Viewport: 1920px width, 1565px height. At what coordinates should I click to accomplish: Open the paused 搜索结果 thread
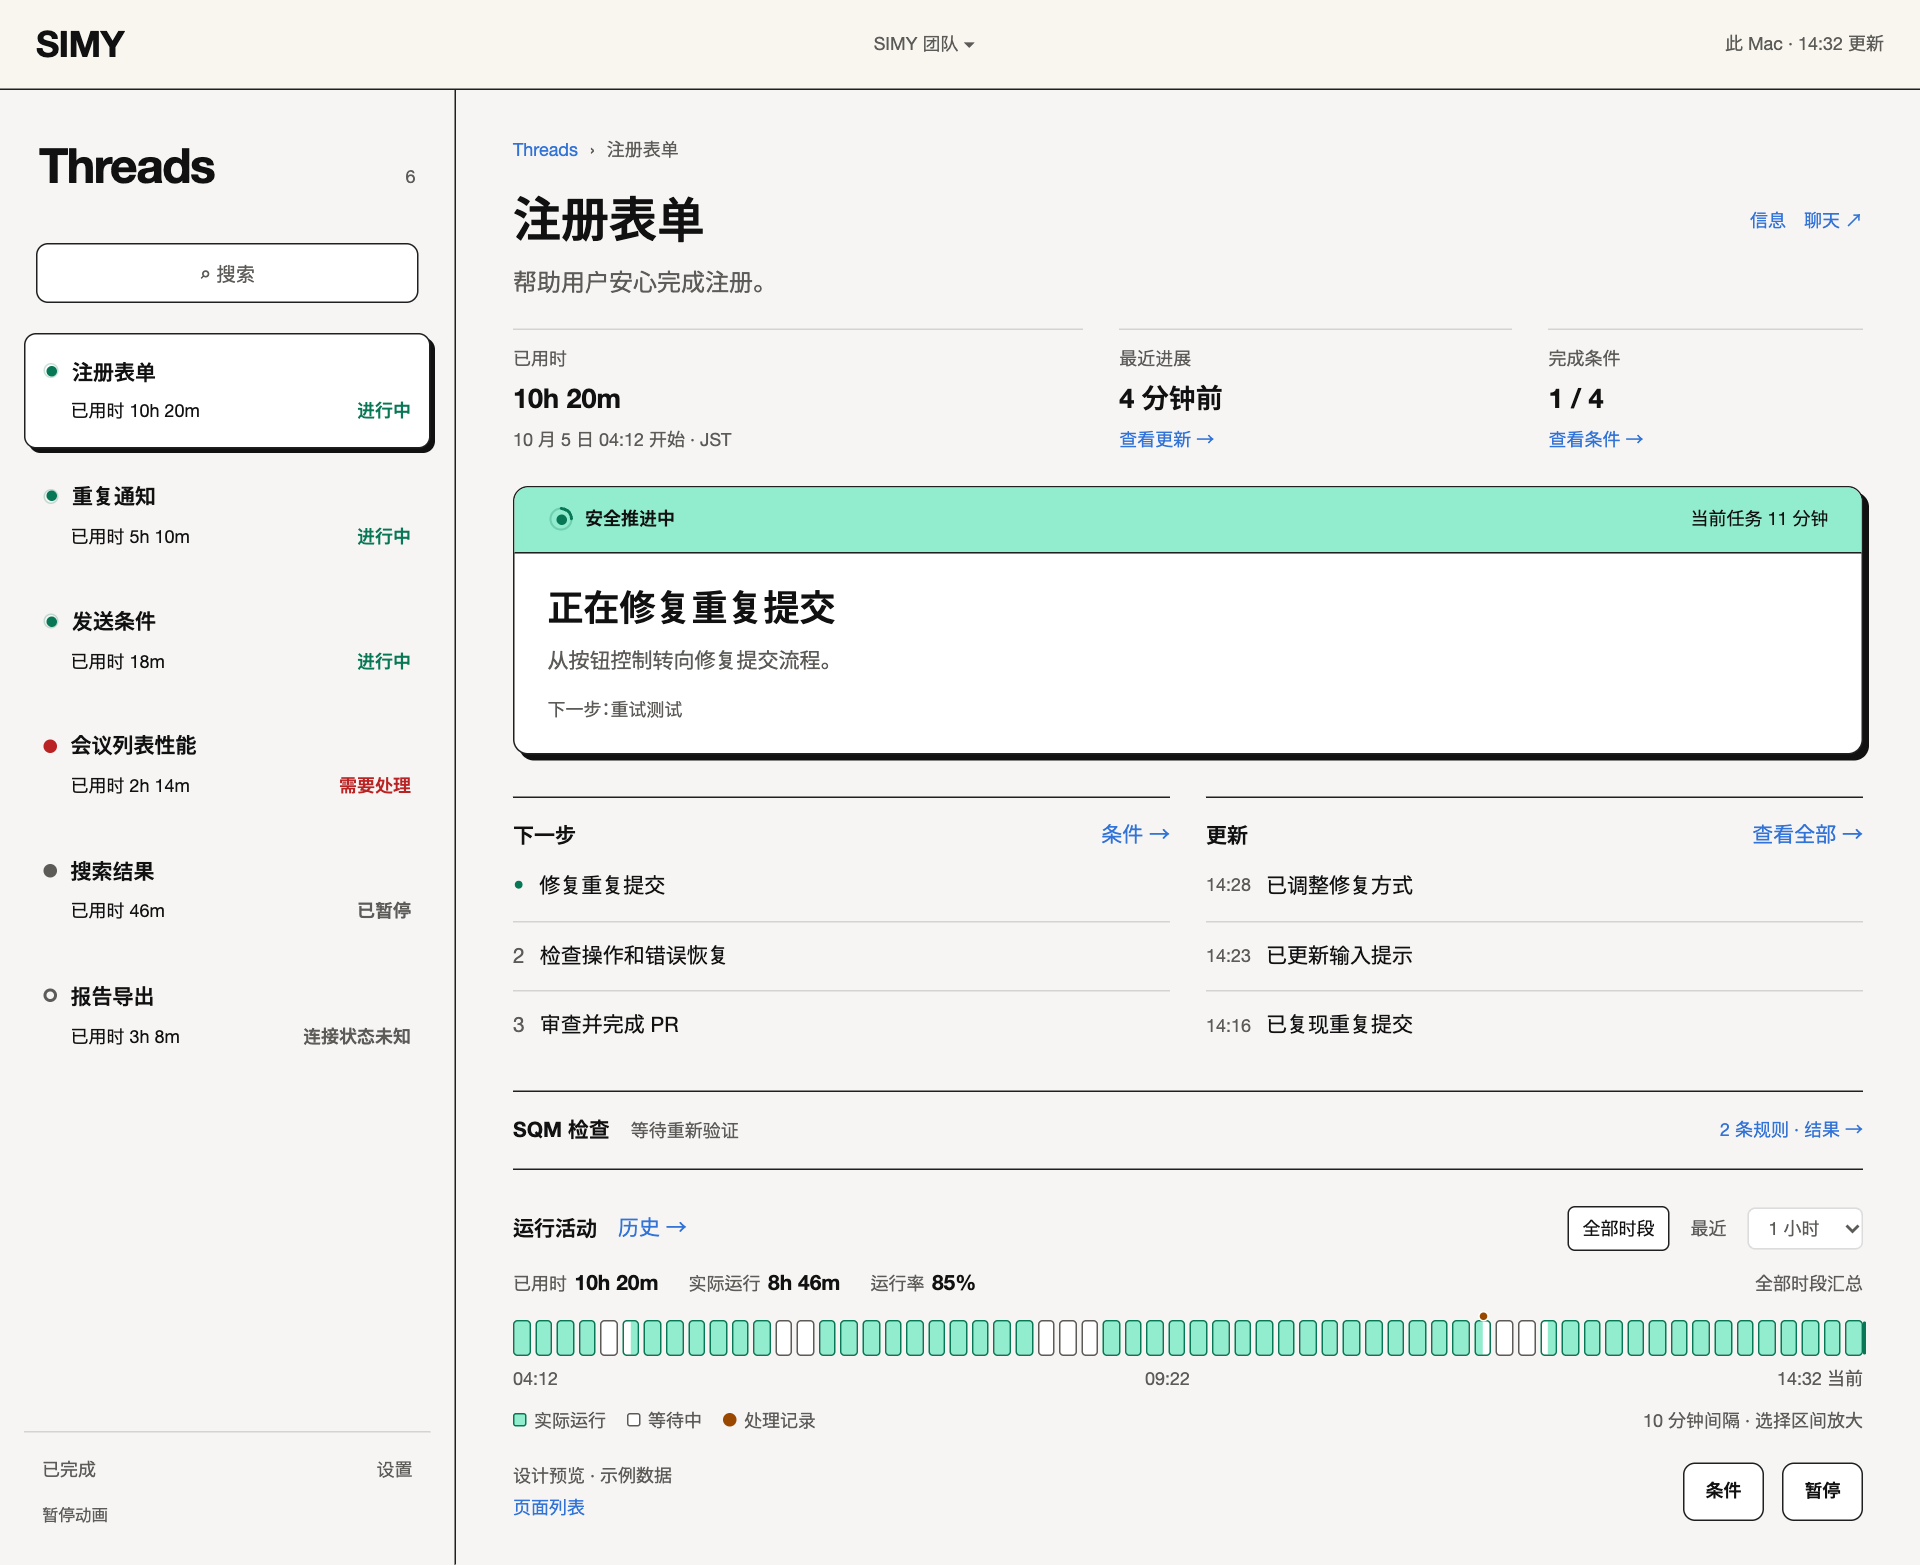coord(228,890)
